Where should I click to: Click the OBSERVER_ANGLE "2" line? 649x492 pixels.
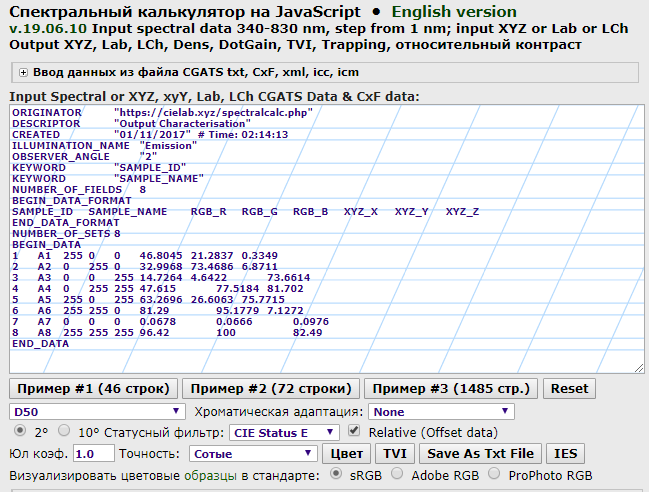pos(84,157)
